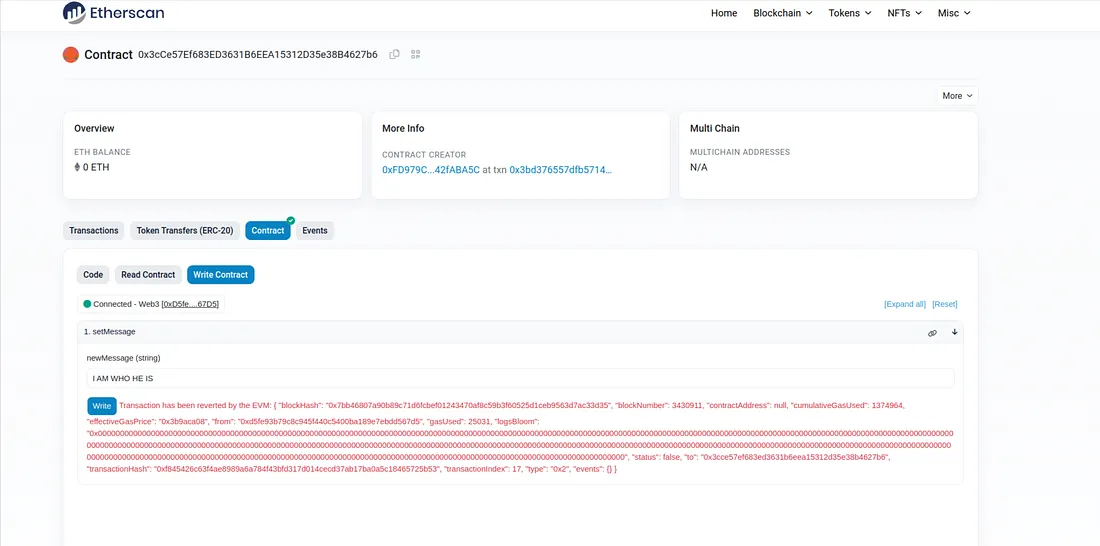Copy the setMessage method permalink

click(x=932, y=333)
